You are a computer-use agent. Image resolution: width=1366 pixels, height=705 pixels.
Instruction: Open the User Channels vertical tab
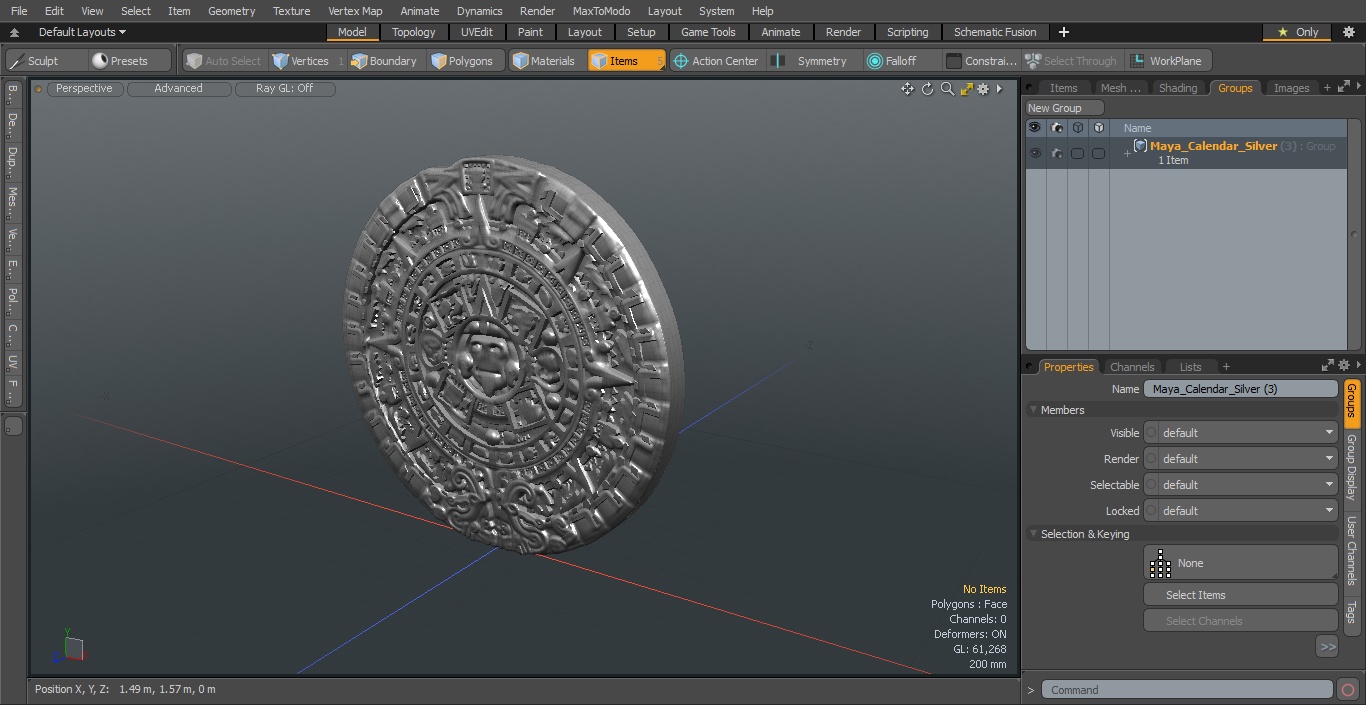[x=1351, y=550]
